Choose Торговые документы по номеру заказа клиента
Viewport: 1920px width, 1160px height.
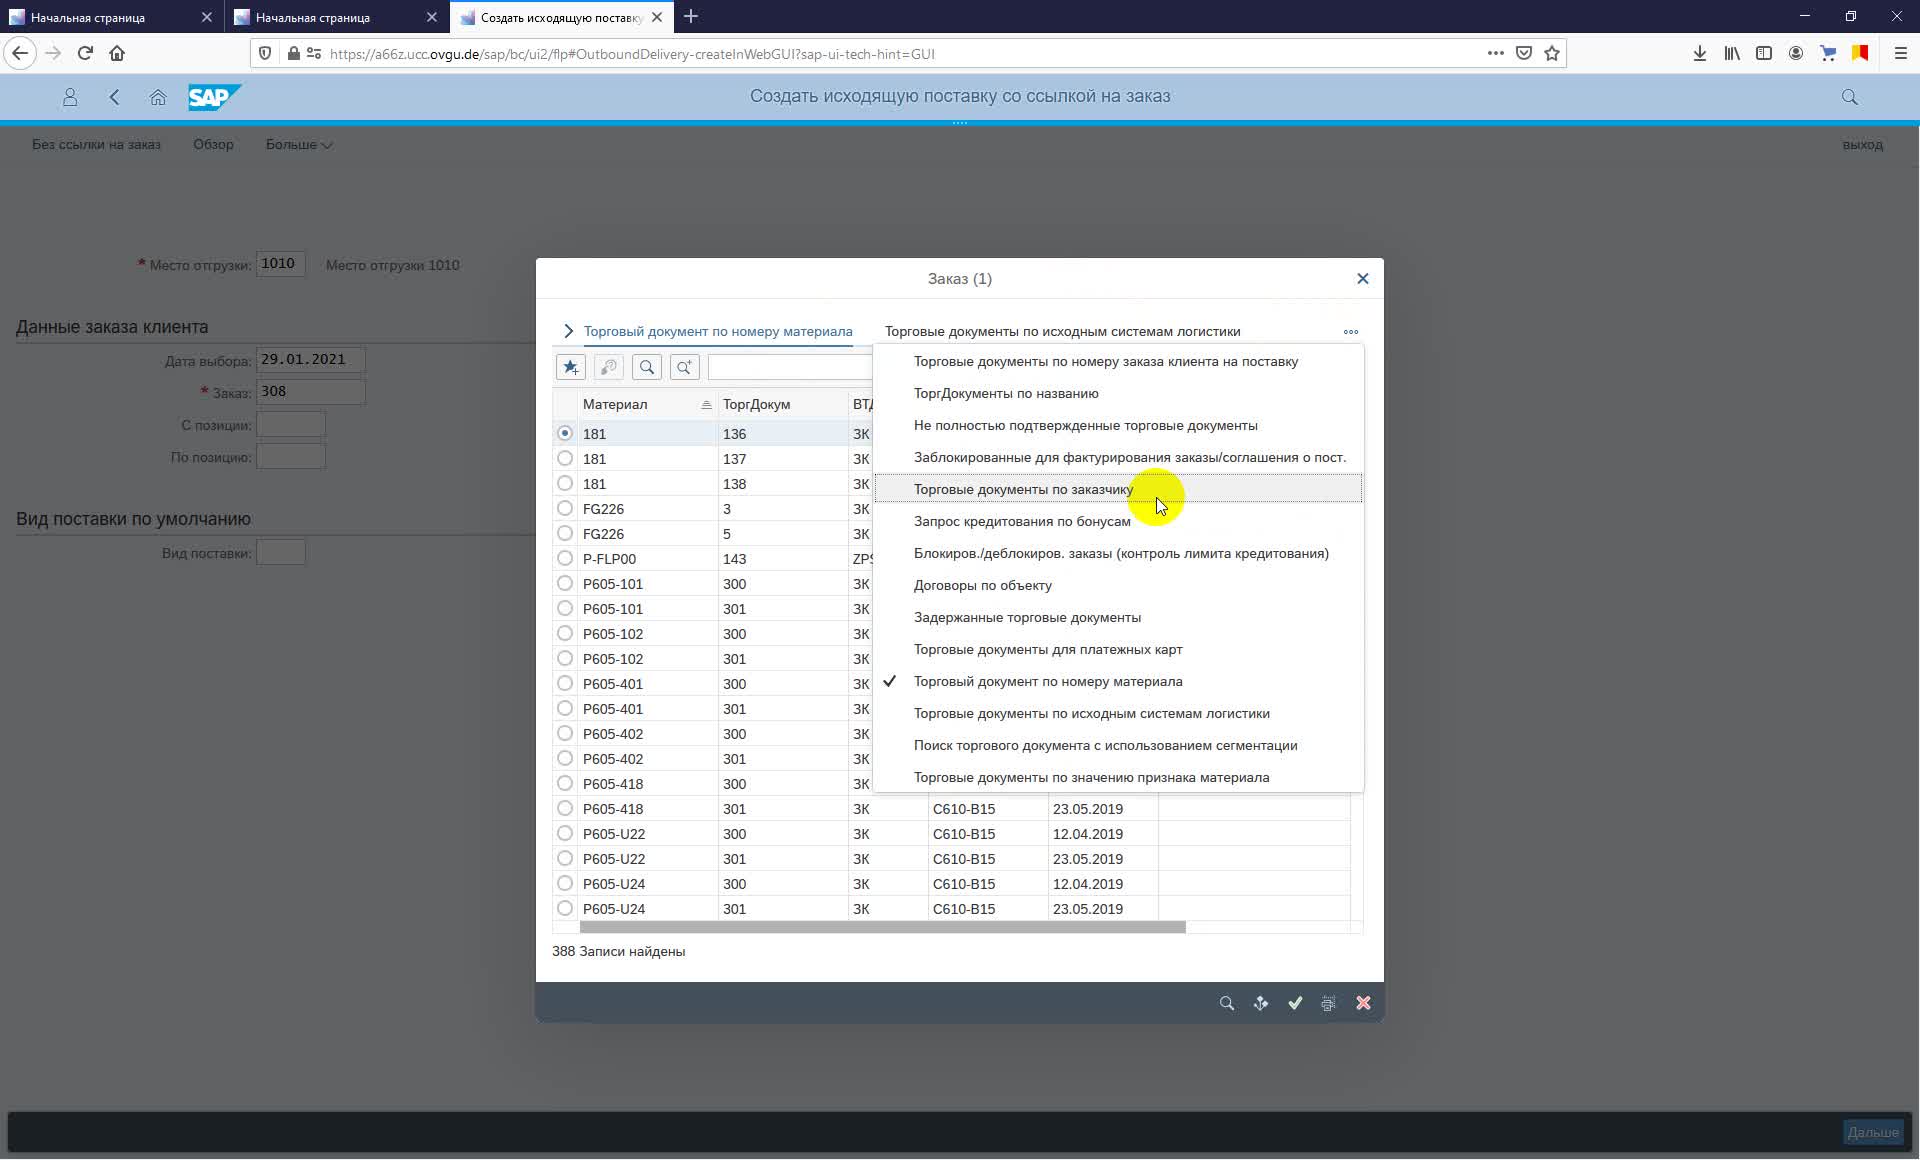tap(1118, 361)
